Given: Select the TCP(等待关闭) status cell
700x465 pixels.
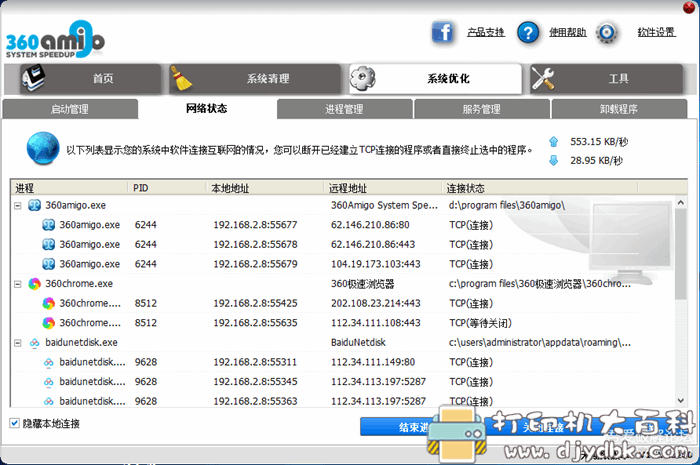Looking at the screenshot, I should 480,323.
